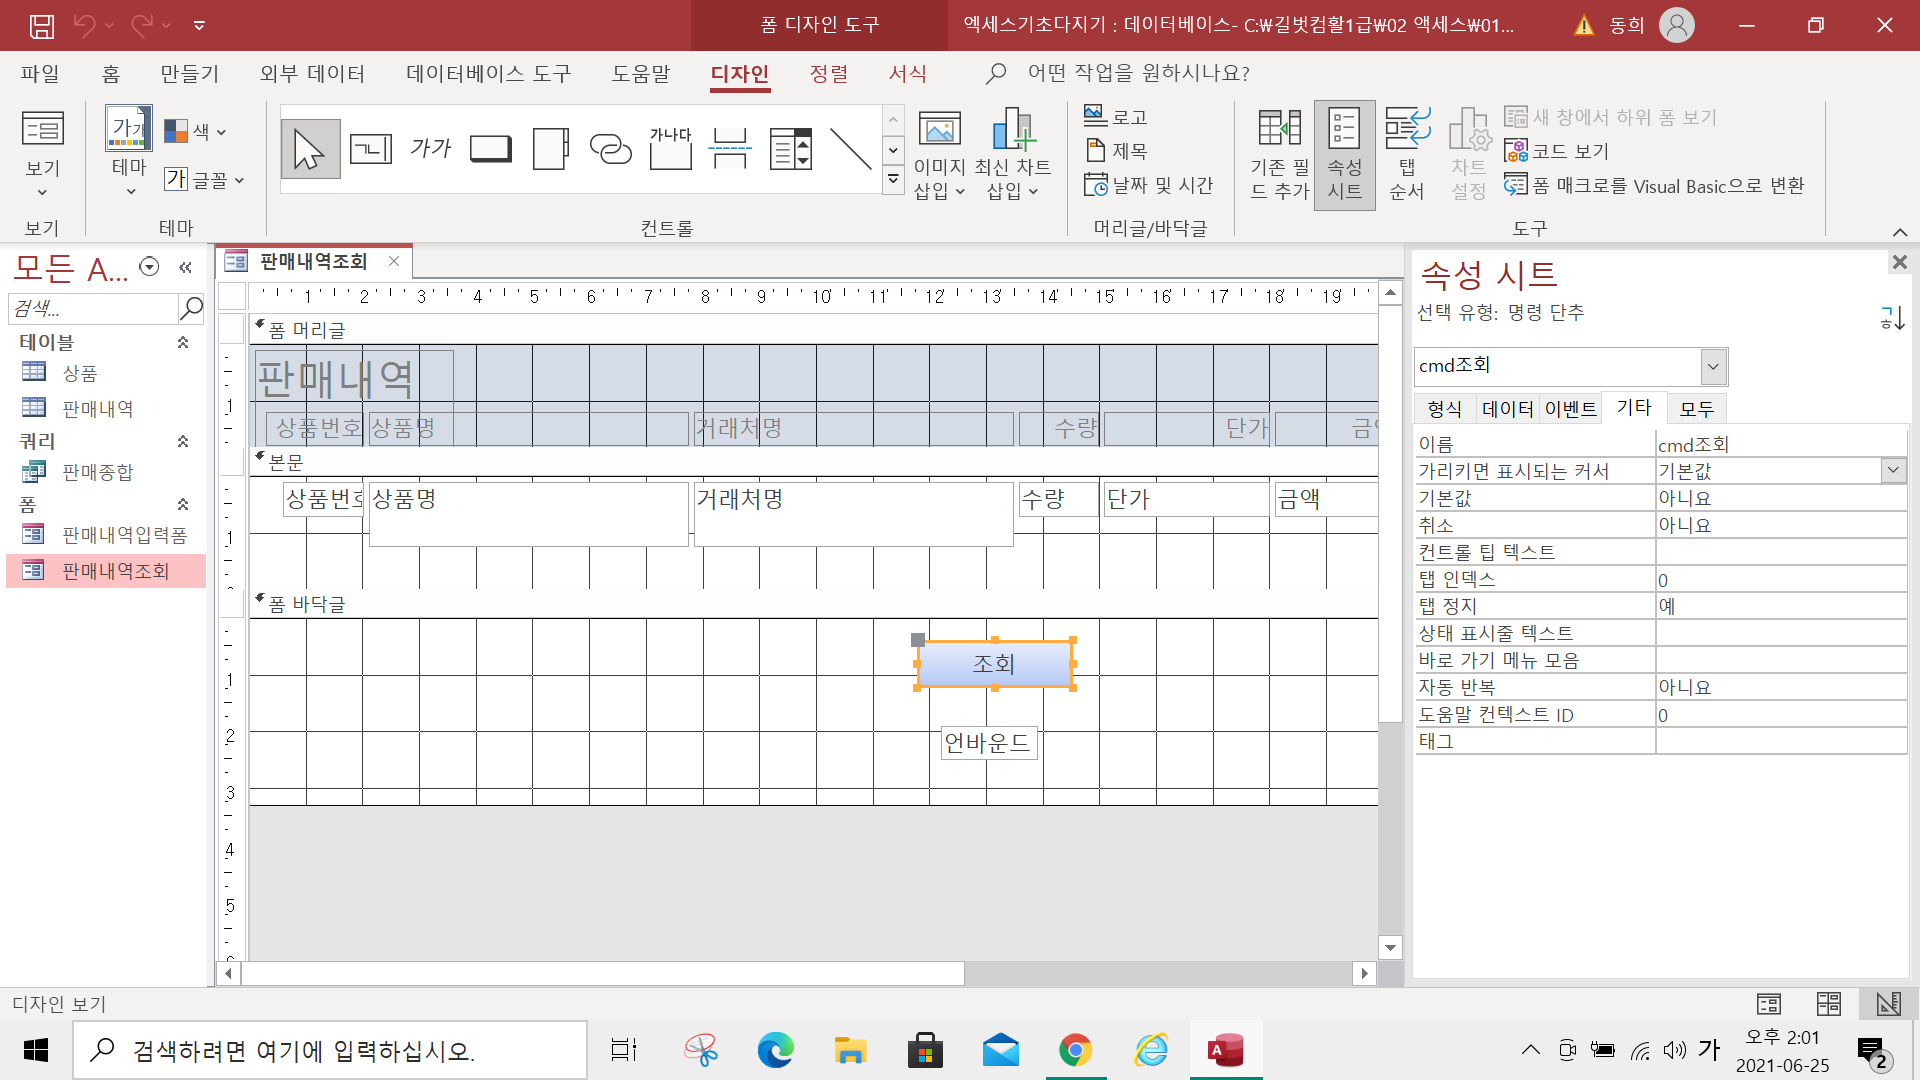Image resolution: width=1920 pixels, height=1080 pixels.
Task: Select the hyperlink control tool
Action: click(x=610, y=150)
